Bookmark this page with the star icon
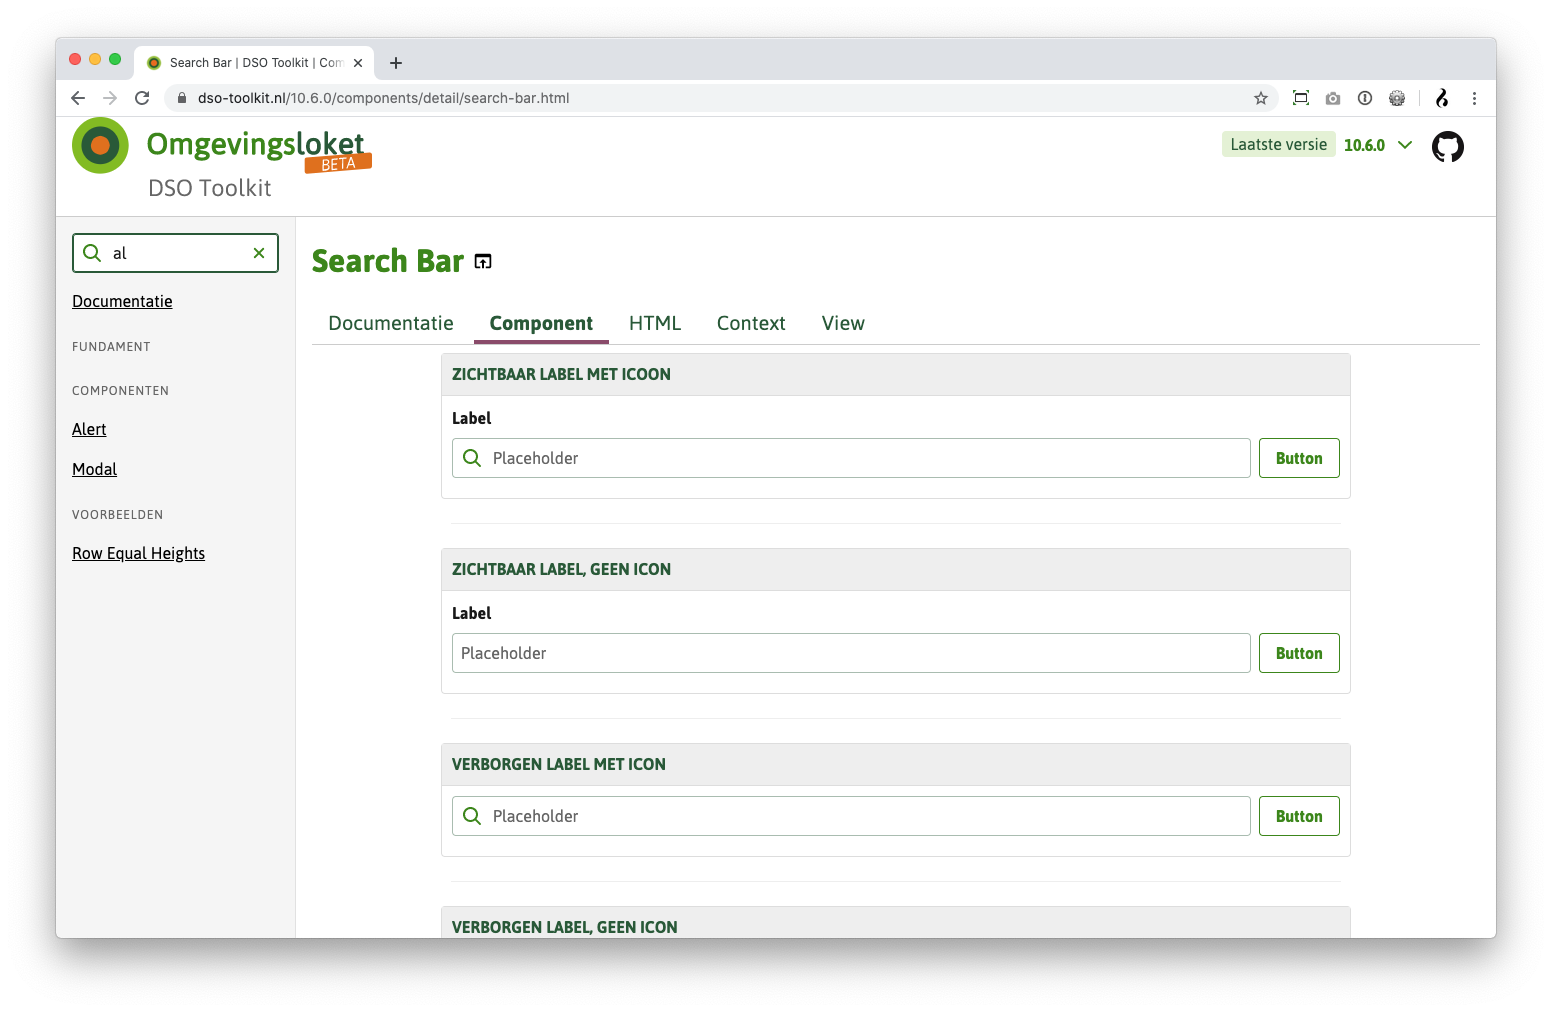Screen dimensions: 1552x1012 click(1261, 98)
